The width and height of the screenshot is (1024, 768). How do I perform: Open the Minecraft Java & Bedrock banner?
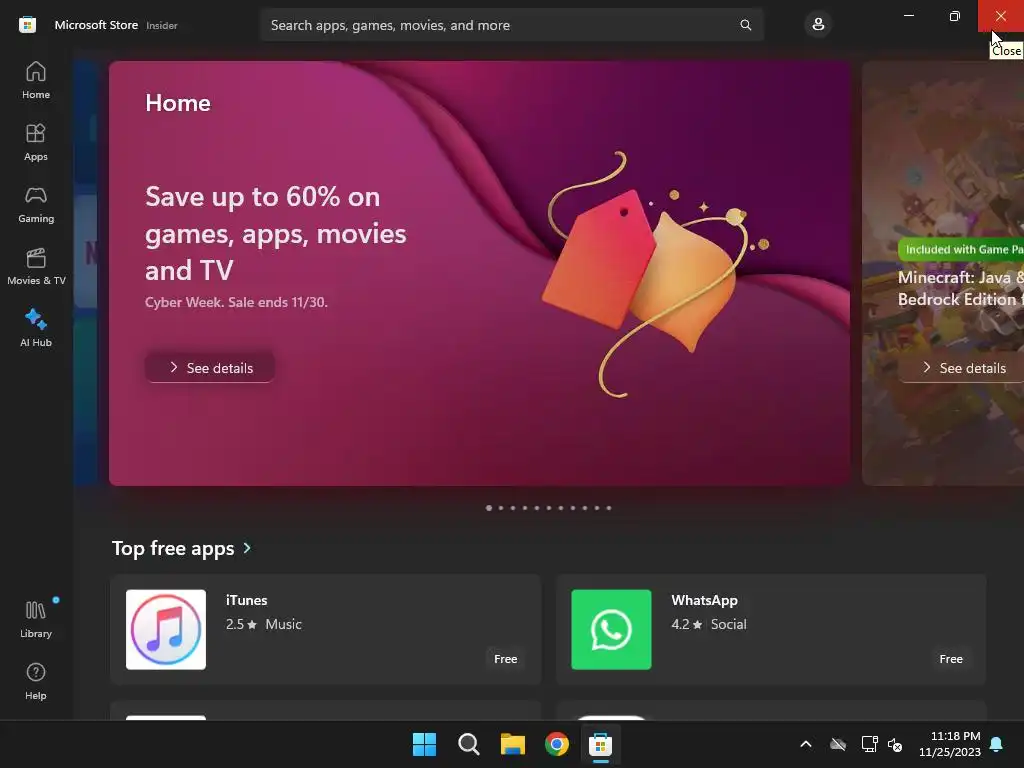[x=943, y=273]
